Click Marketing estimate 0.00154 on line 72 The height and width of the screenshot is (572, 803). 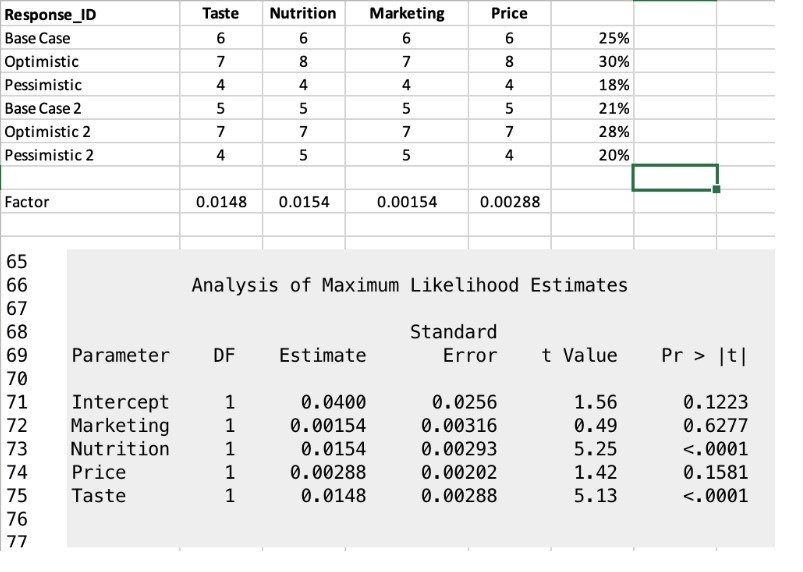point(328,426)
